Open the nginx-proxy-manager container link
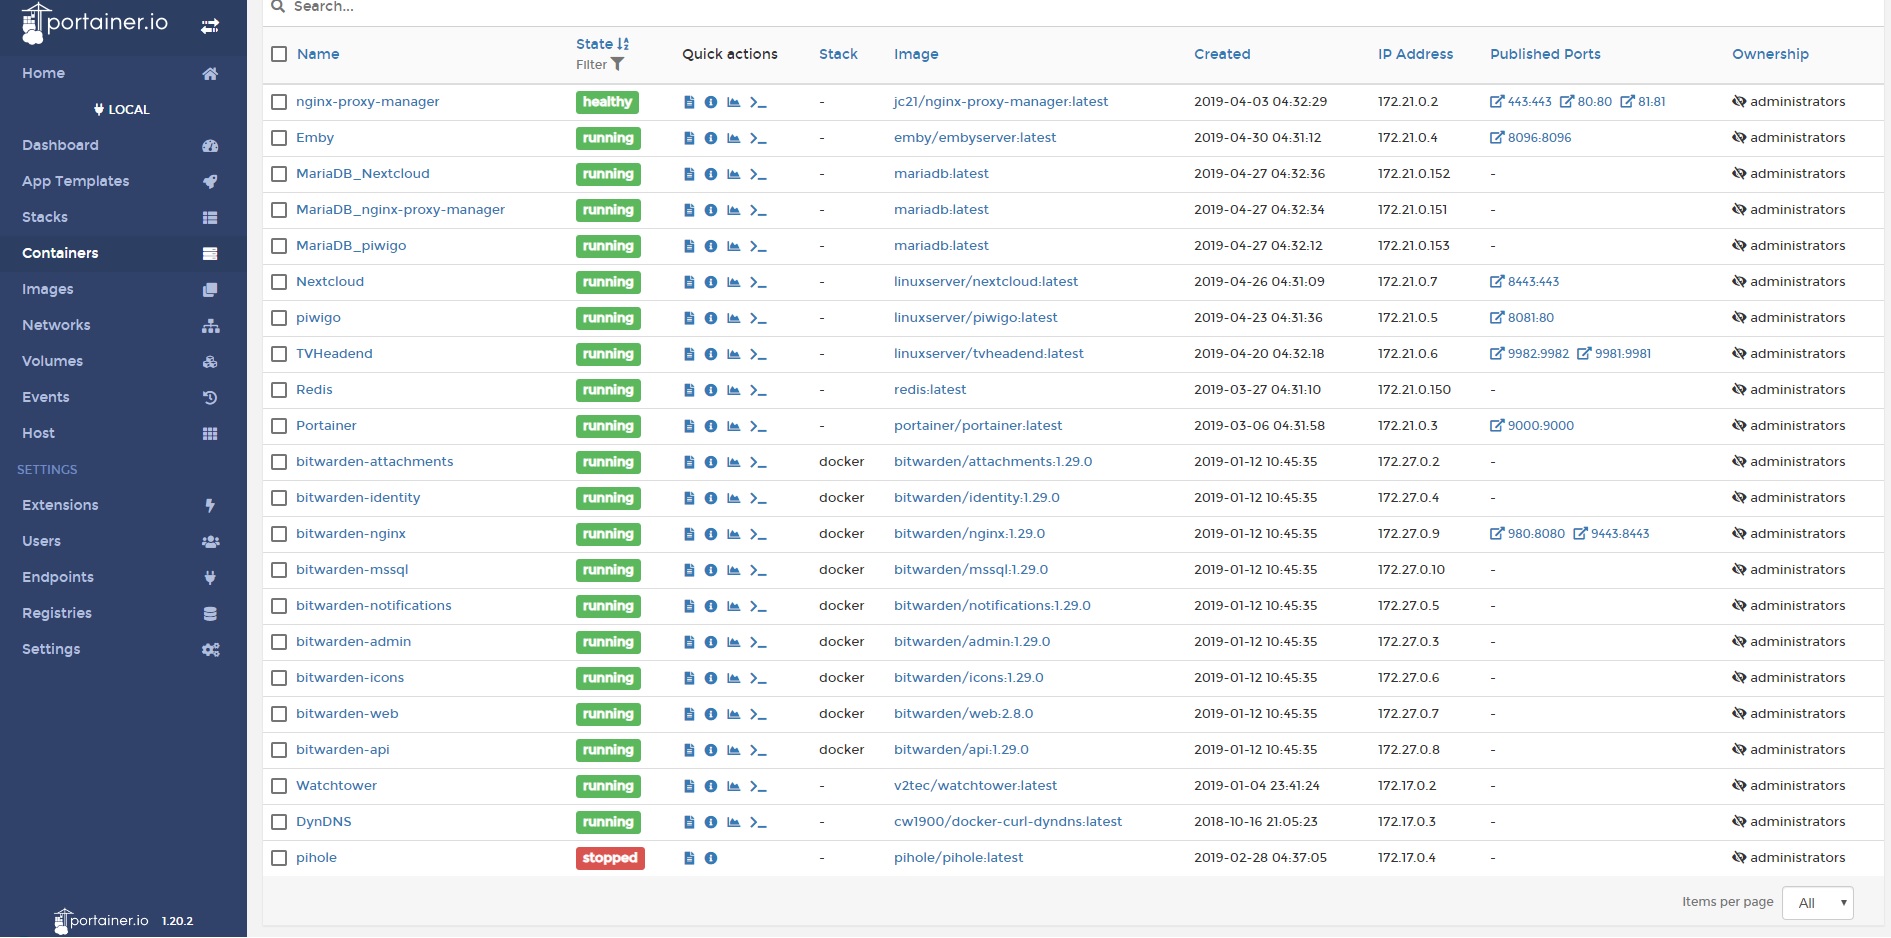 367,102
